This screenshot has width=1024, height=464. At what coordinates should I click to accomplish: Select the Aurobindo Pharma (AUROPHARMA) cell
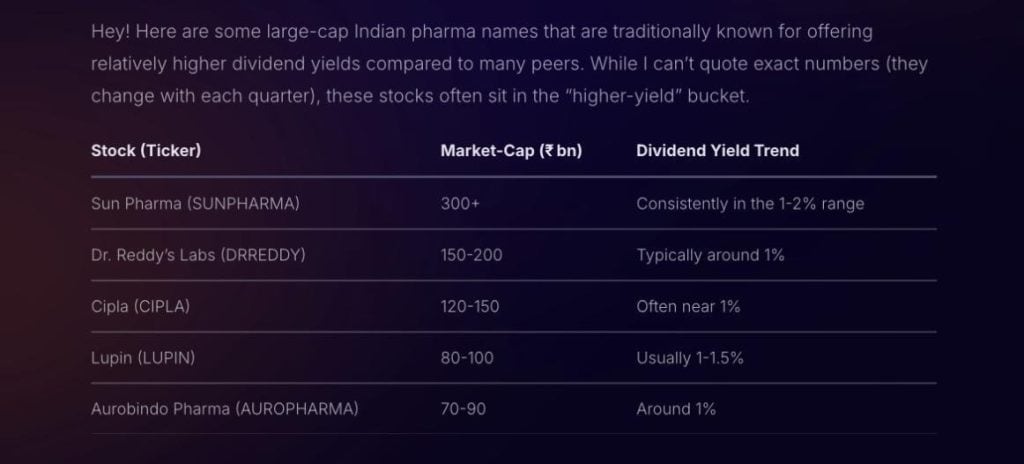(x=224, y=409)
